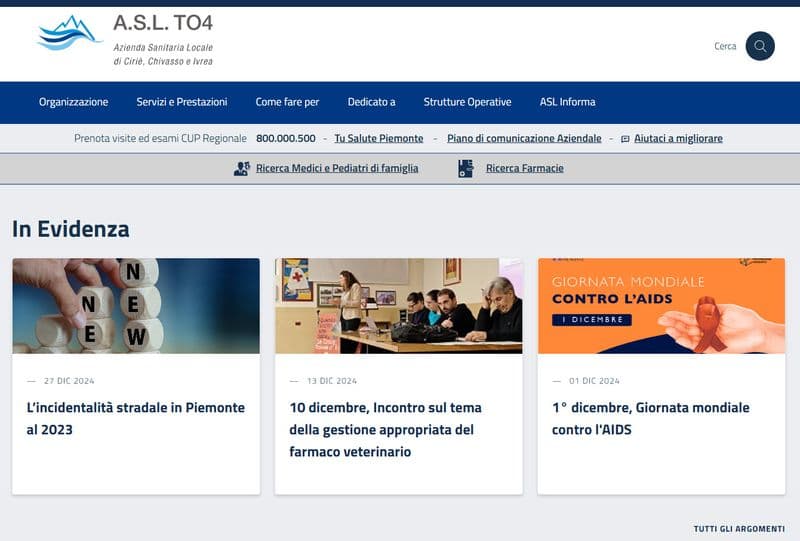This screenshot has width=800, height=541.
Task: Click the In Evidenza heading
Action: tap(70, 229)
